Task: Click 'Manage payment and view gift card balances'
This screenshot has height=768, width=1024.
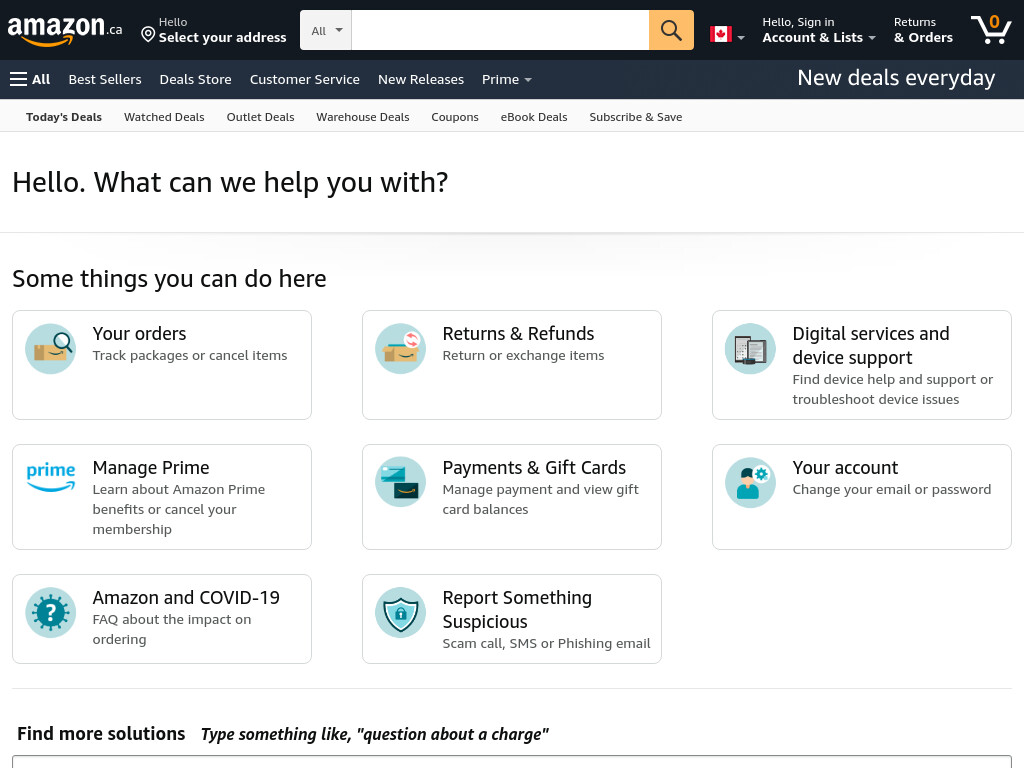Action: click(x=540, y=499)
